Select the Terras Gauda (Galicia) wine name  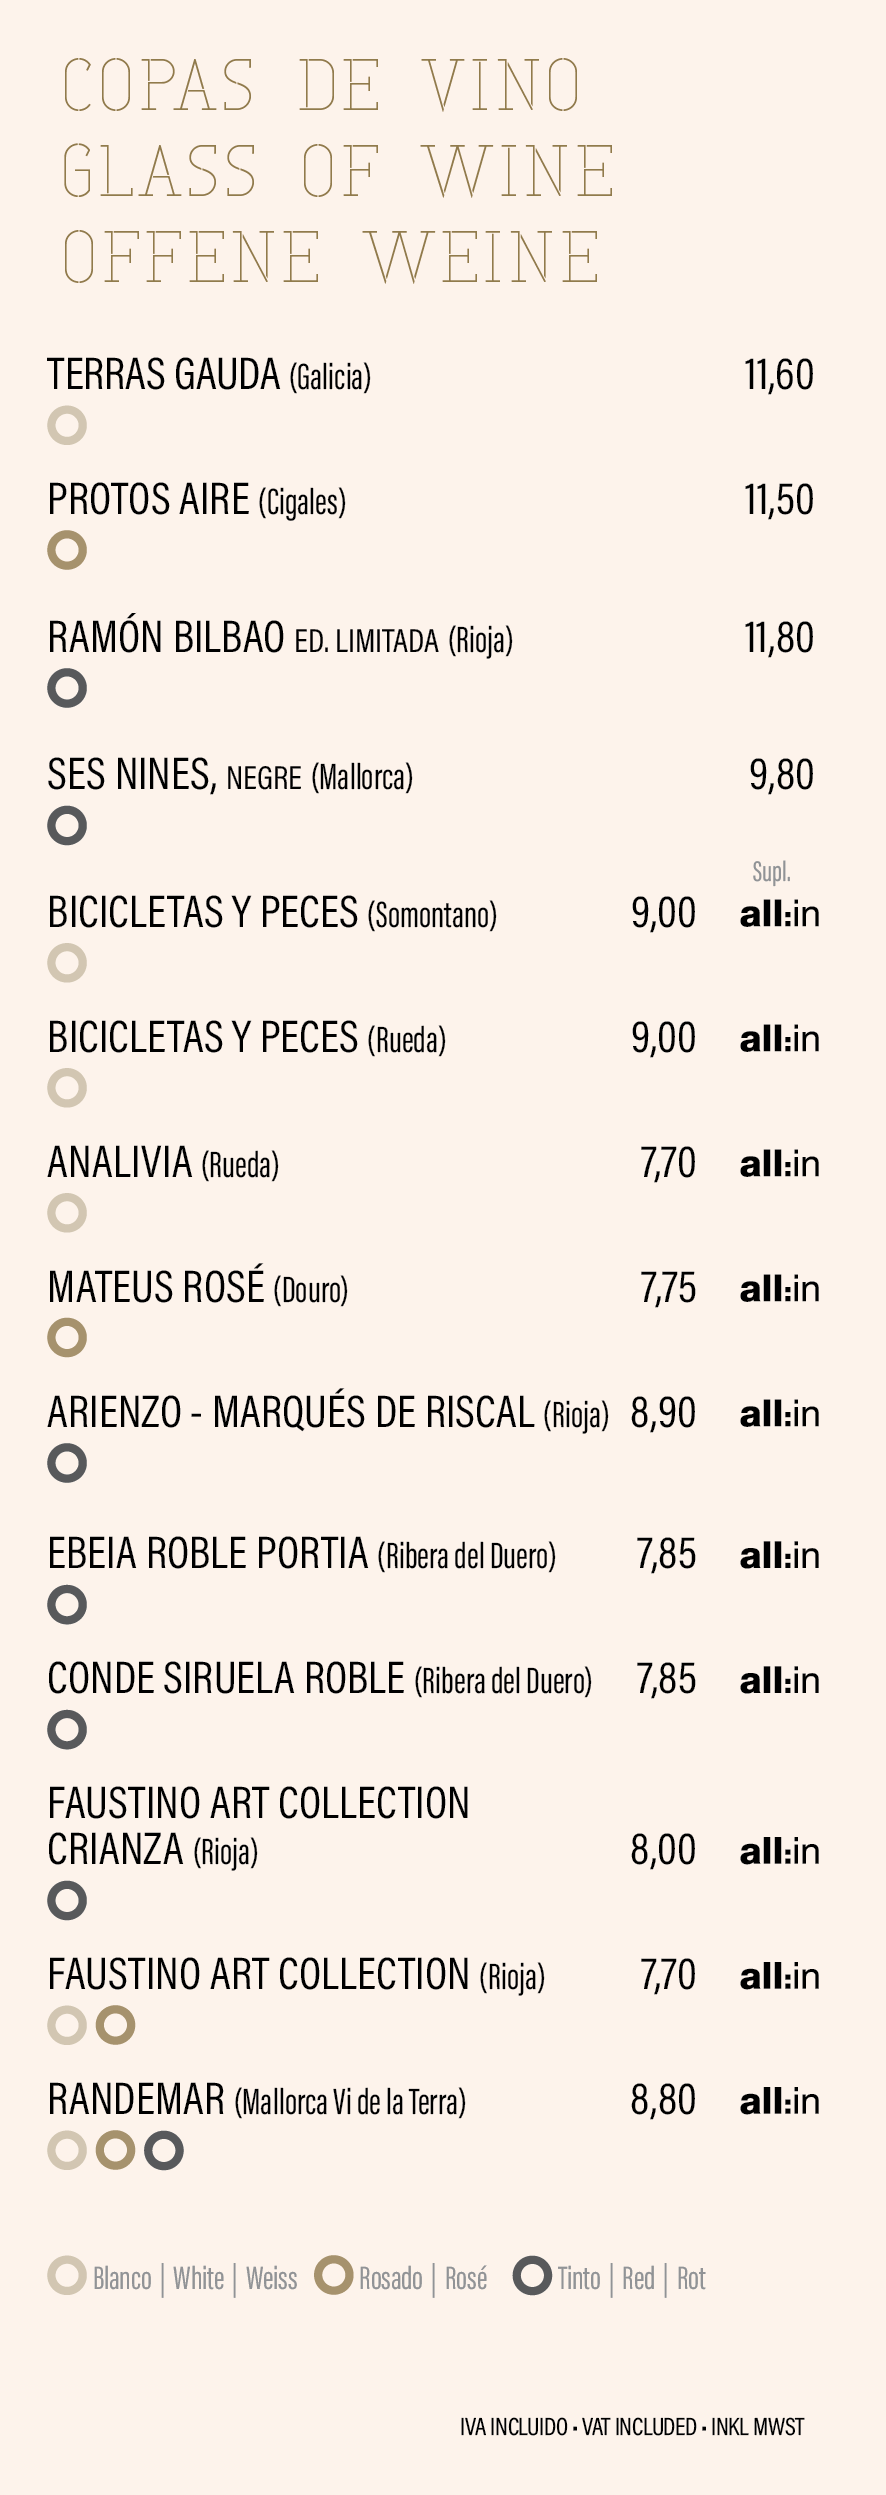pos(209,375)
